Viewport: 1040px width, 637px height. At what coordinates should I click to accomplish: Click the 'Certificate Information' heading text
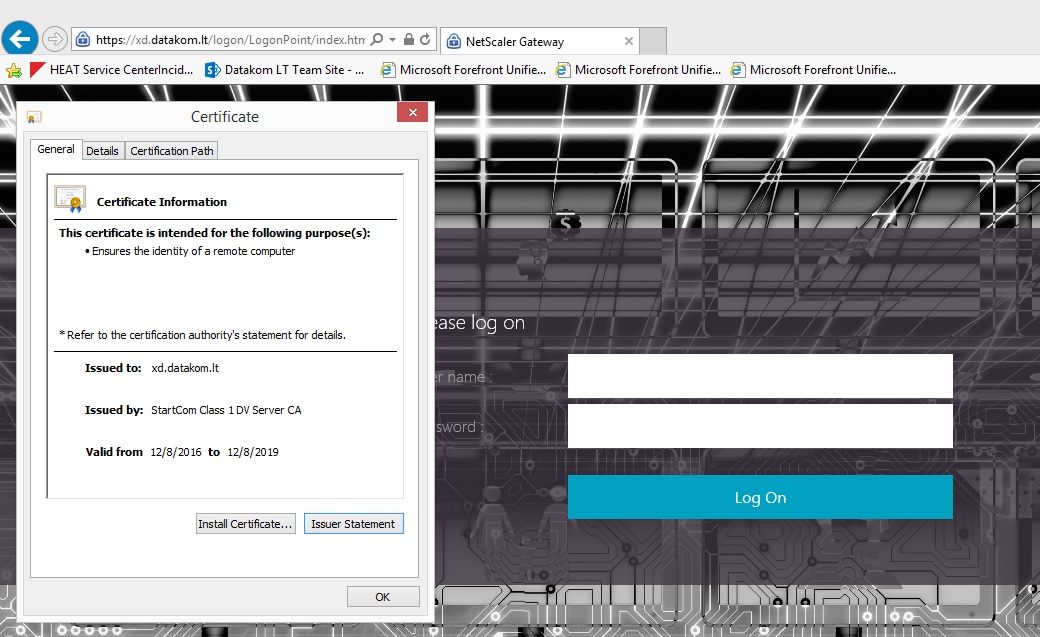coord(162,202)
